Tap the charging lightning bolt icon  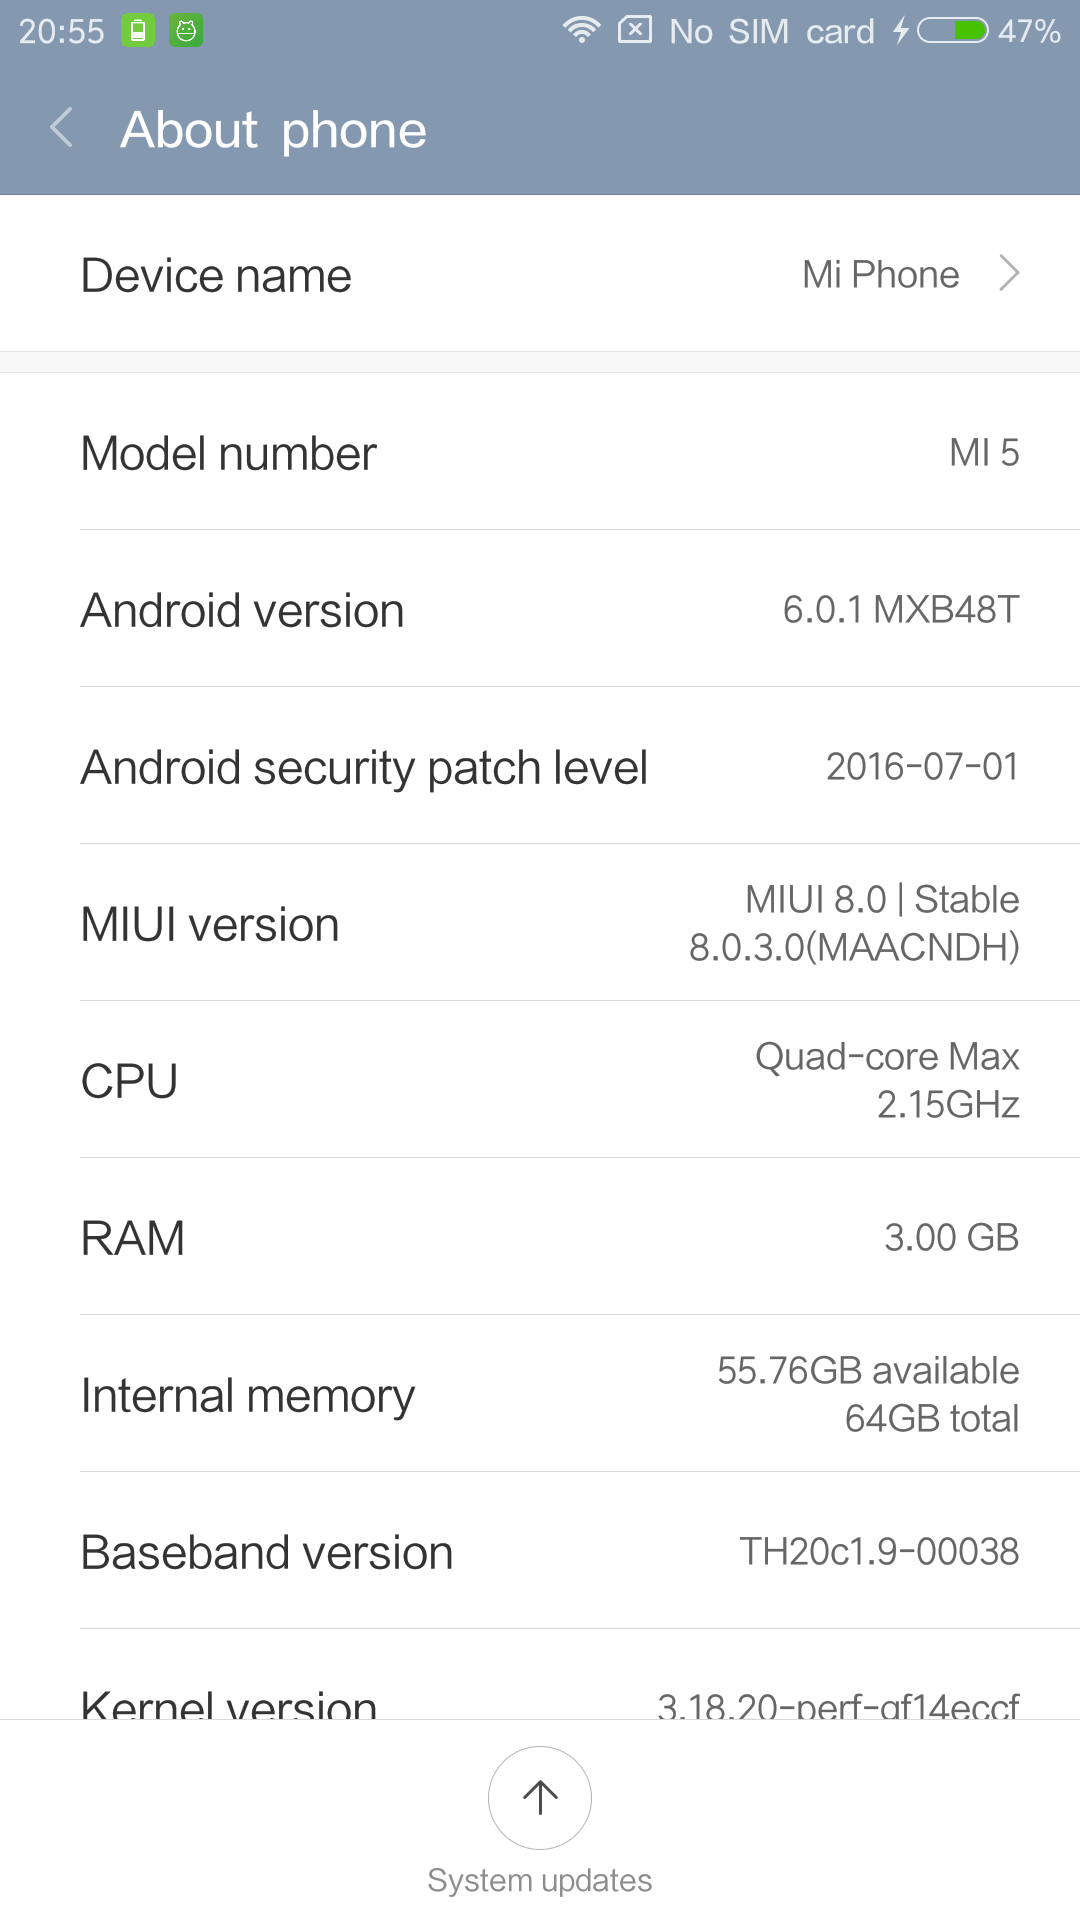click(901, 31)
